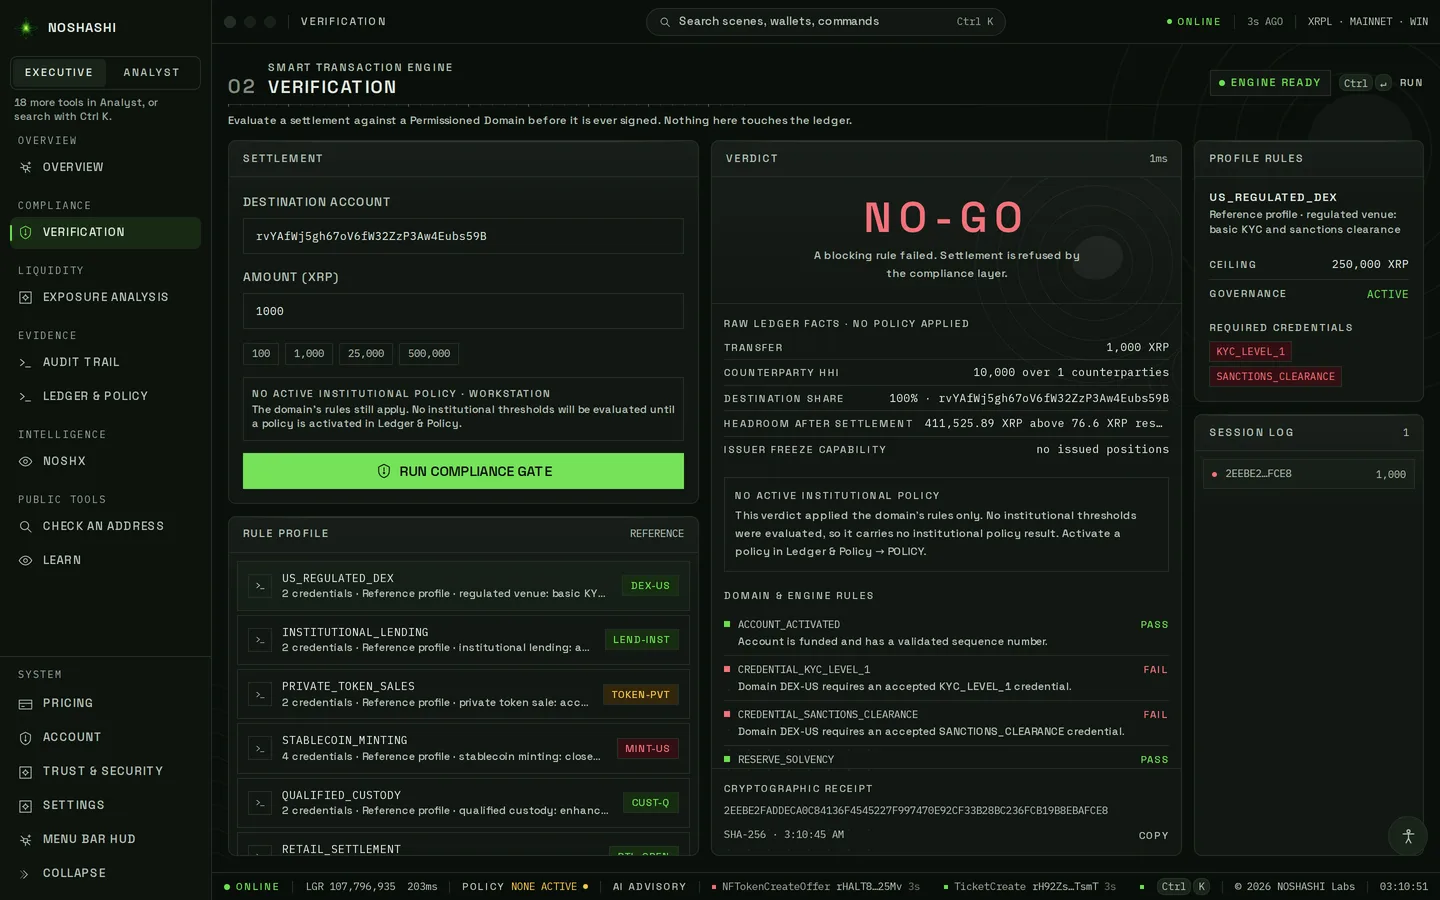Click the search magnifier icon in top bar
Viewport: 1440px width, 900px height.
click(x=665, y=22)
